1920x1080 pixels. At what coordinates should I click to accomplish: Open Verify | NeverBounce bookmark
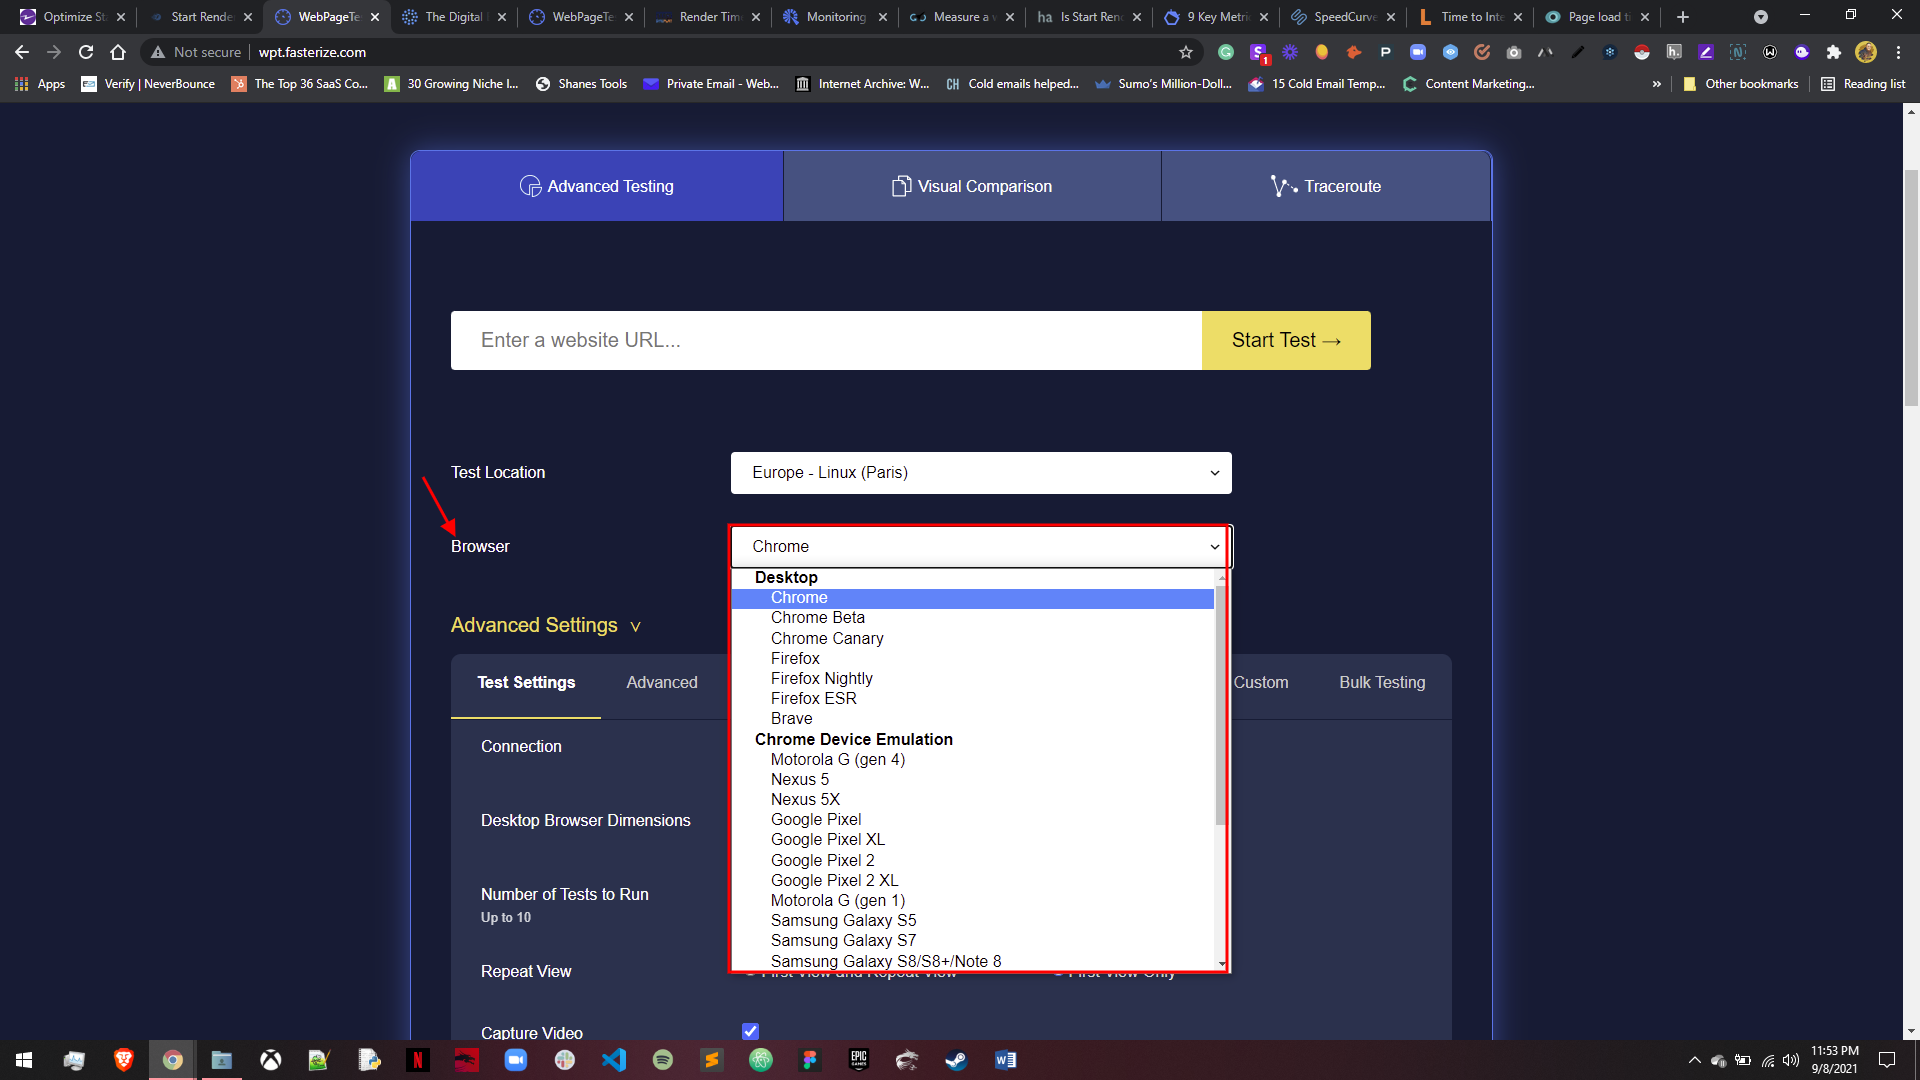pos(148,84)
